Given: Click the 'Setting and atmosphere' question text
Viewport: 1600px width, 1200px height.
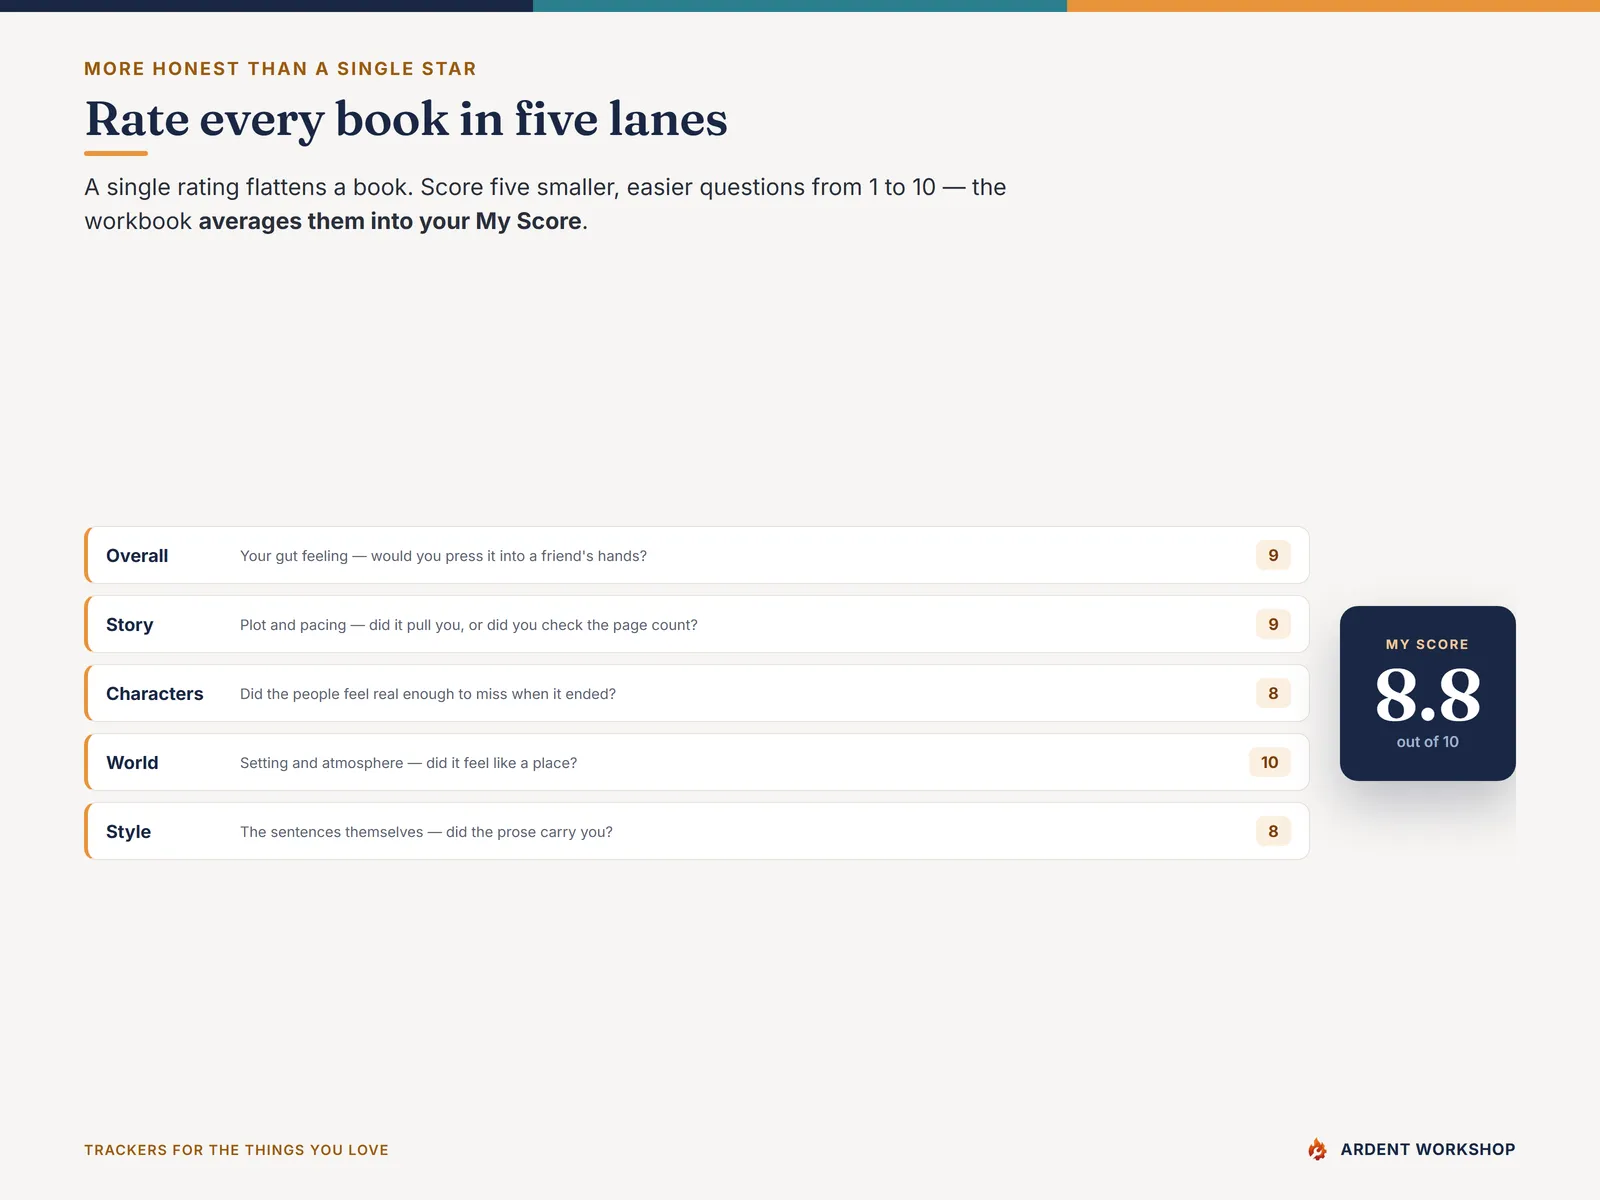Looking at the screenshot, I should coord(409,763).
